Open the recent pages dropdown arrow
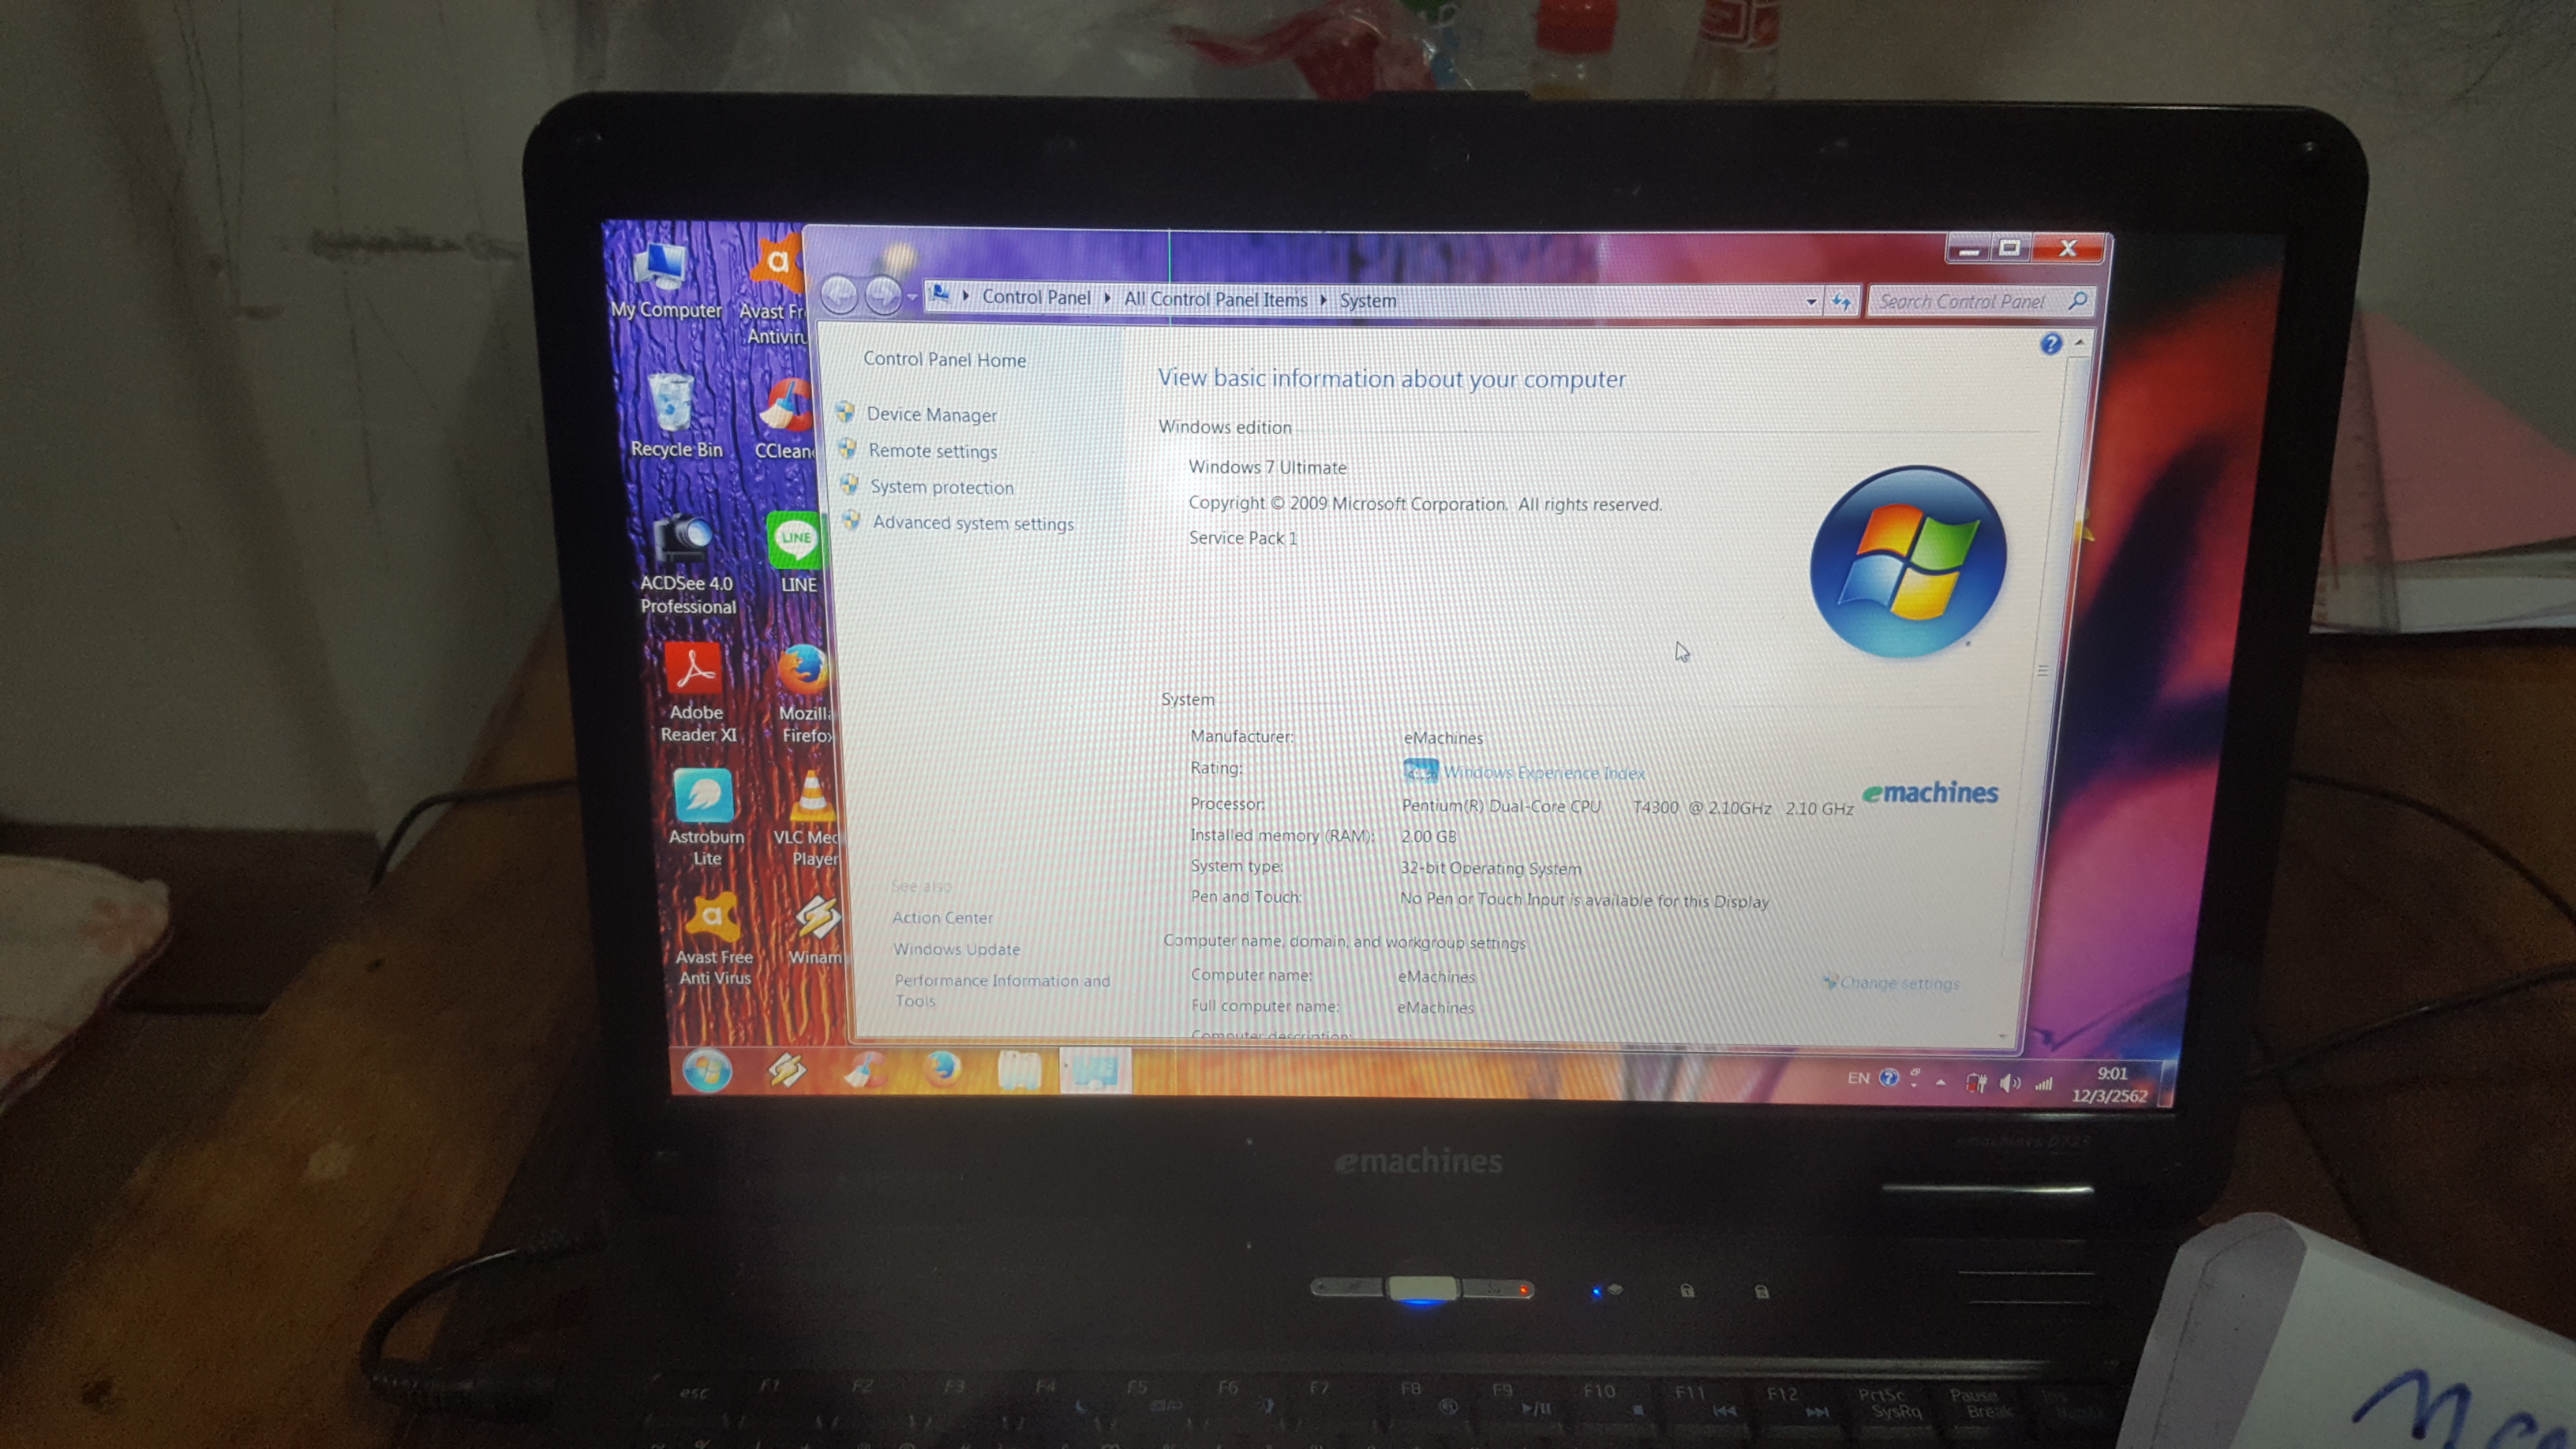Image resolution: width=2576 pixels, height=1449 pixels. pyautogui.click(x=912, y=297)
